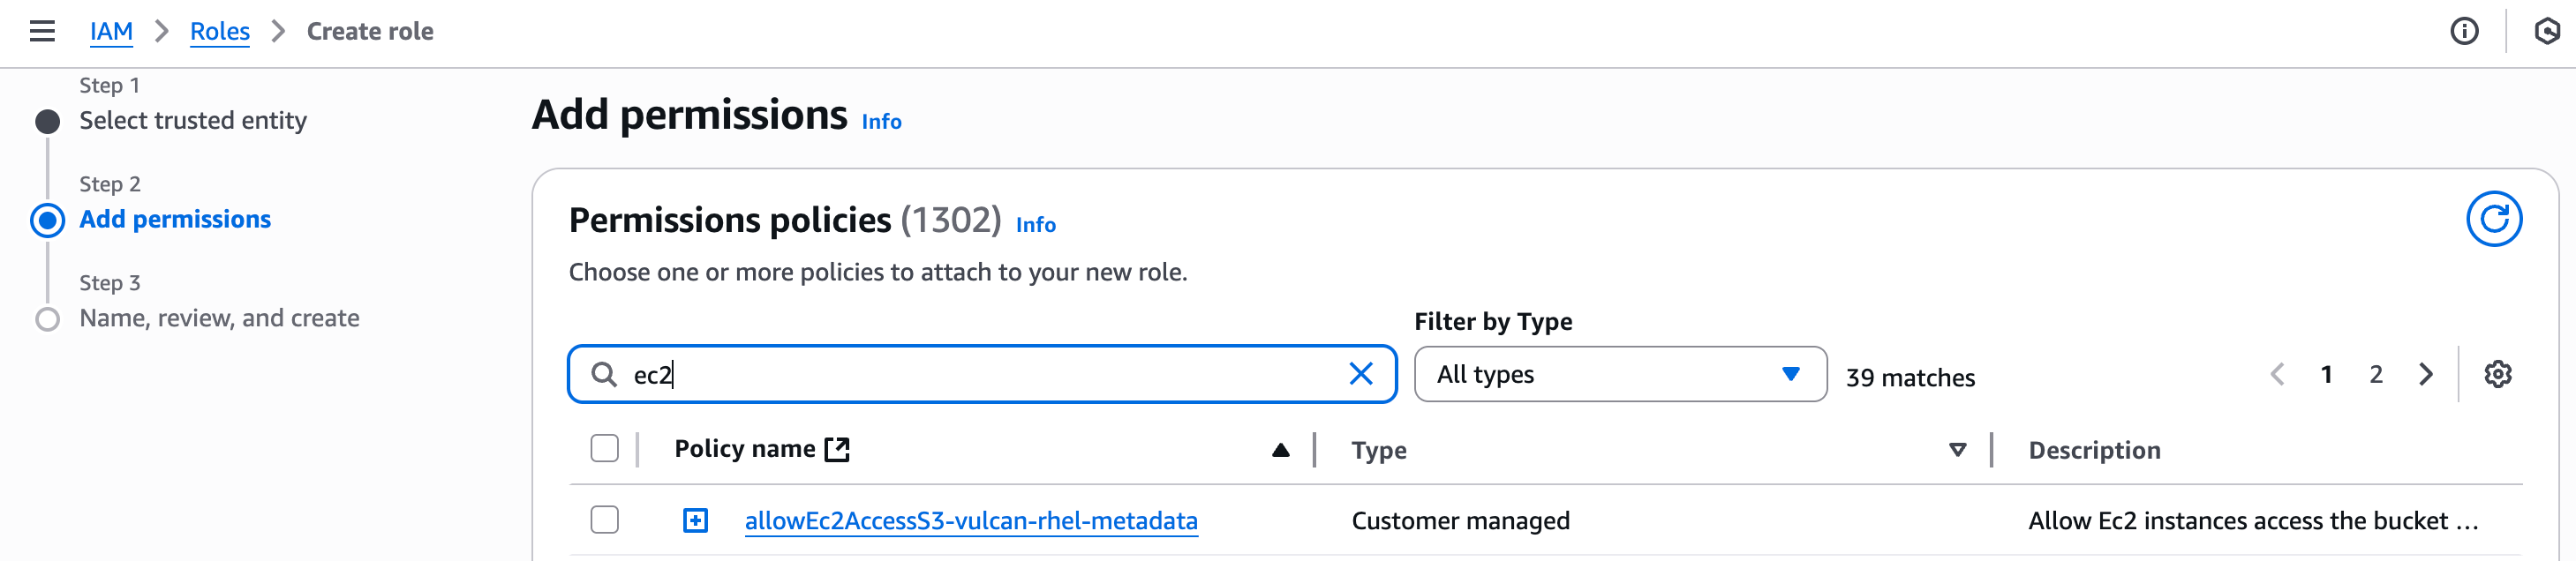
Task: Refresh the permissions policies list
Action: (2493, 219)
